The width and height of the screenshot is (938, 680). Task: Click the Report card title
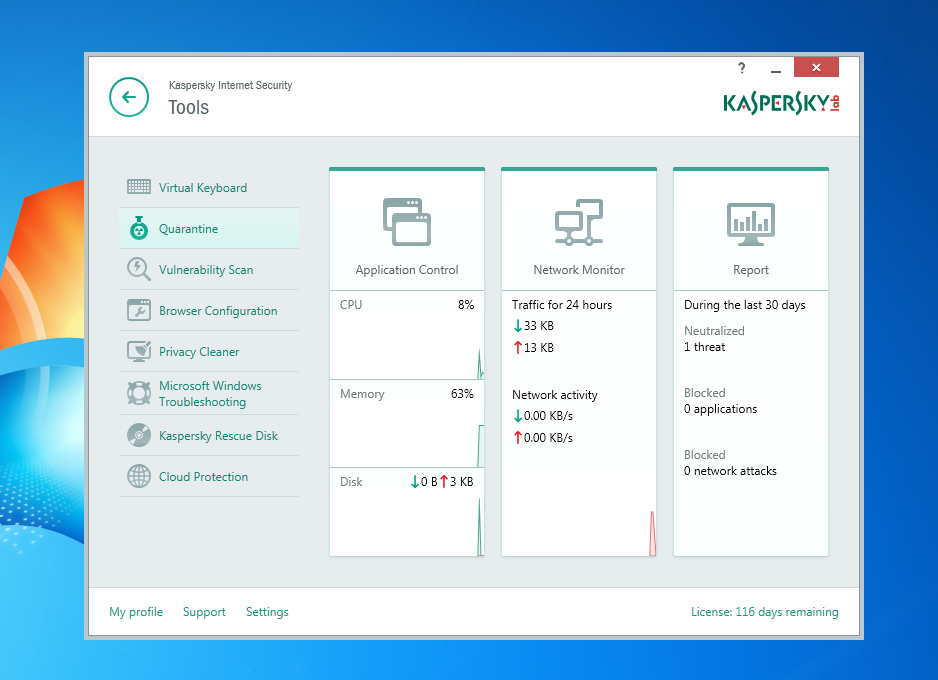coord(751,270)
